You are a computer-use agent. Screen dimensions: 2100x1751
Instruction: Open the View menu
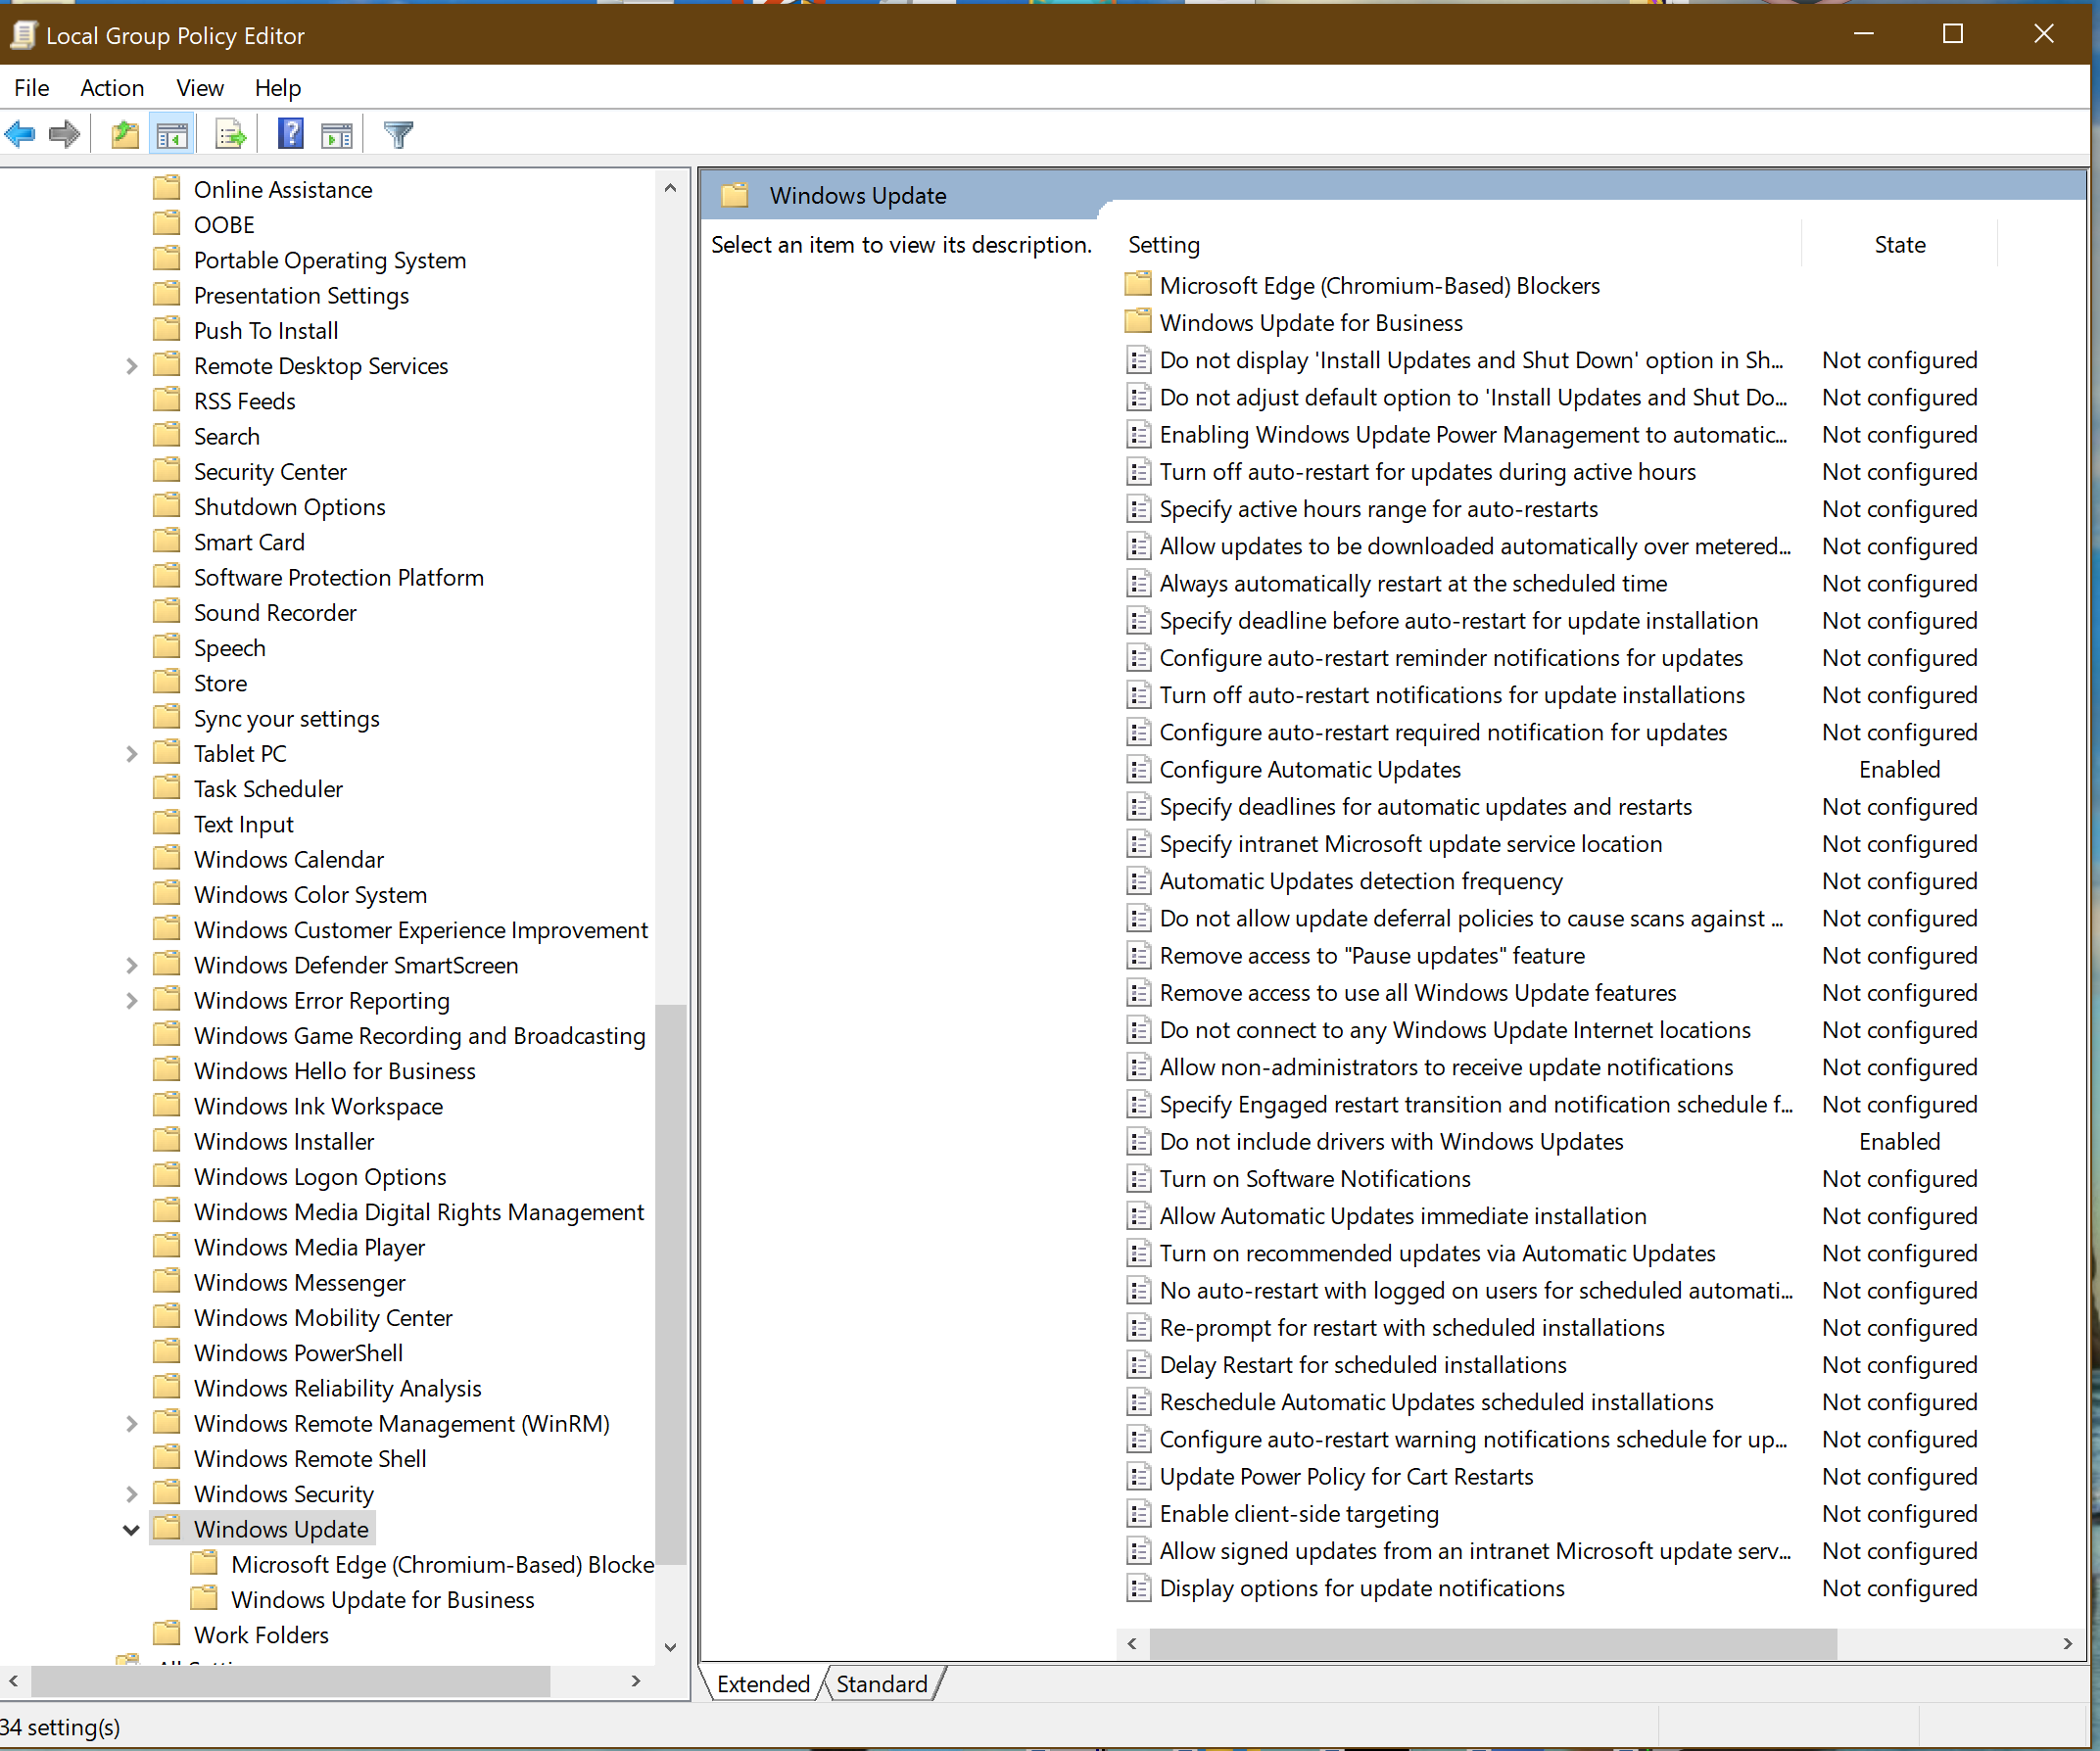(x=200, y=88)
